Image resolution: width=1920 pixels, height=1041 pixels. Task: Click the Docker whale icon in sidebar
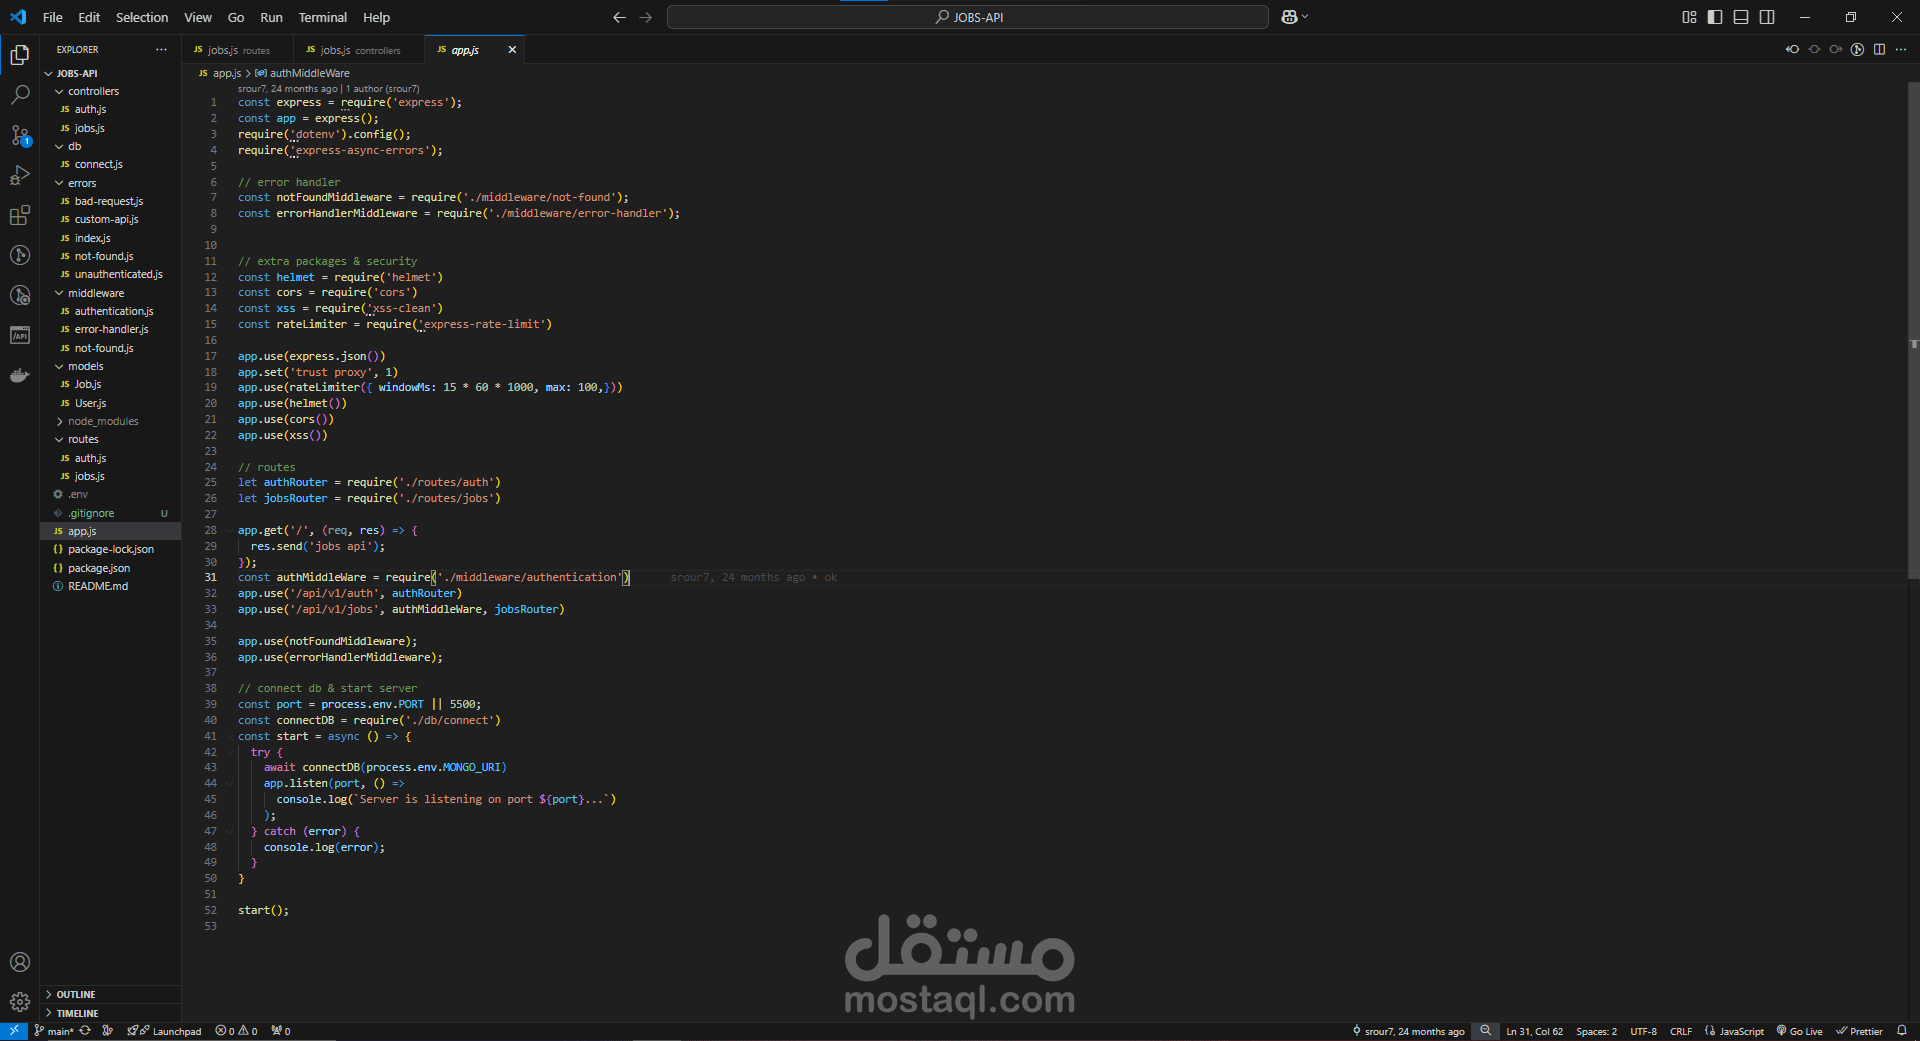20,375
